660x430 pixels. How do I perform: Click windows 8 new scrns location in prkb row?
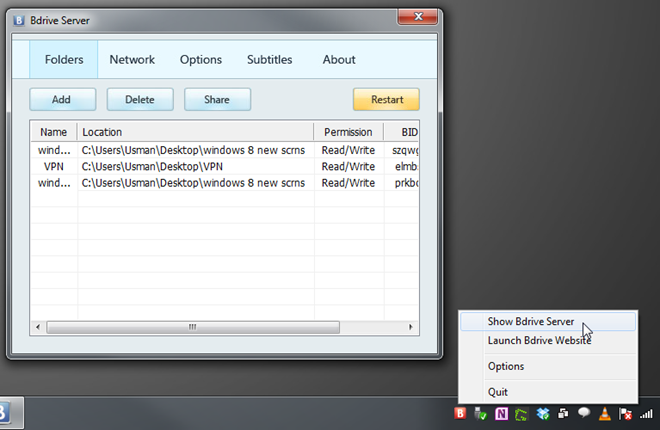(193, 183)
